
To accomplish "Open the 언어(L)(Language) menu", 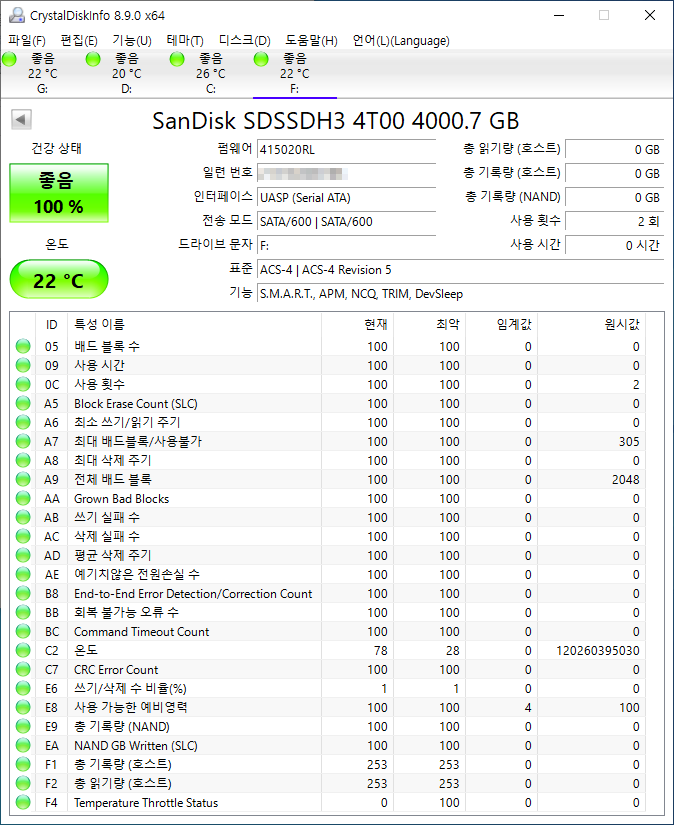I will pos(401,41).
